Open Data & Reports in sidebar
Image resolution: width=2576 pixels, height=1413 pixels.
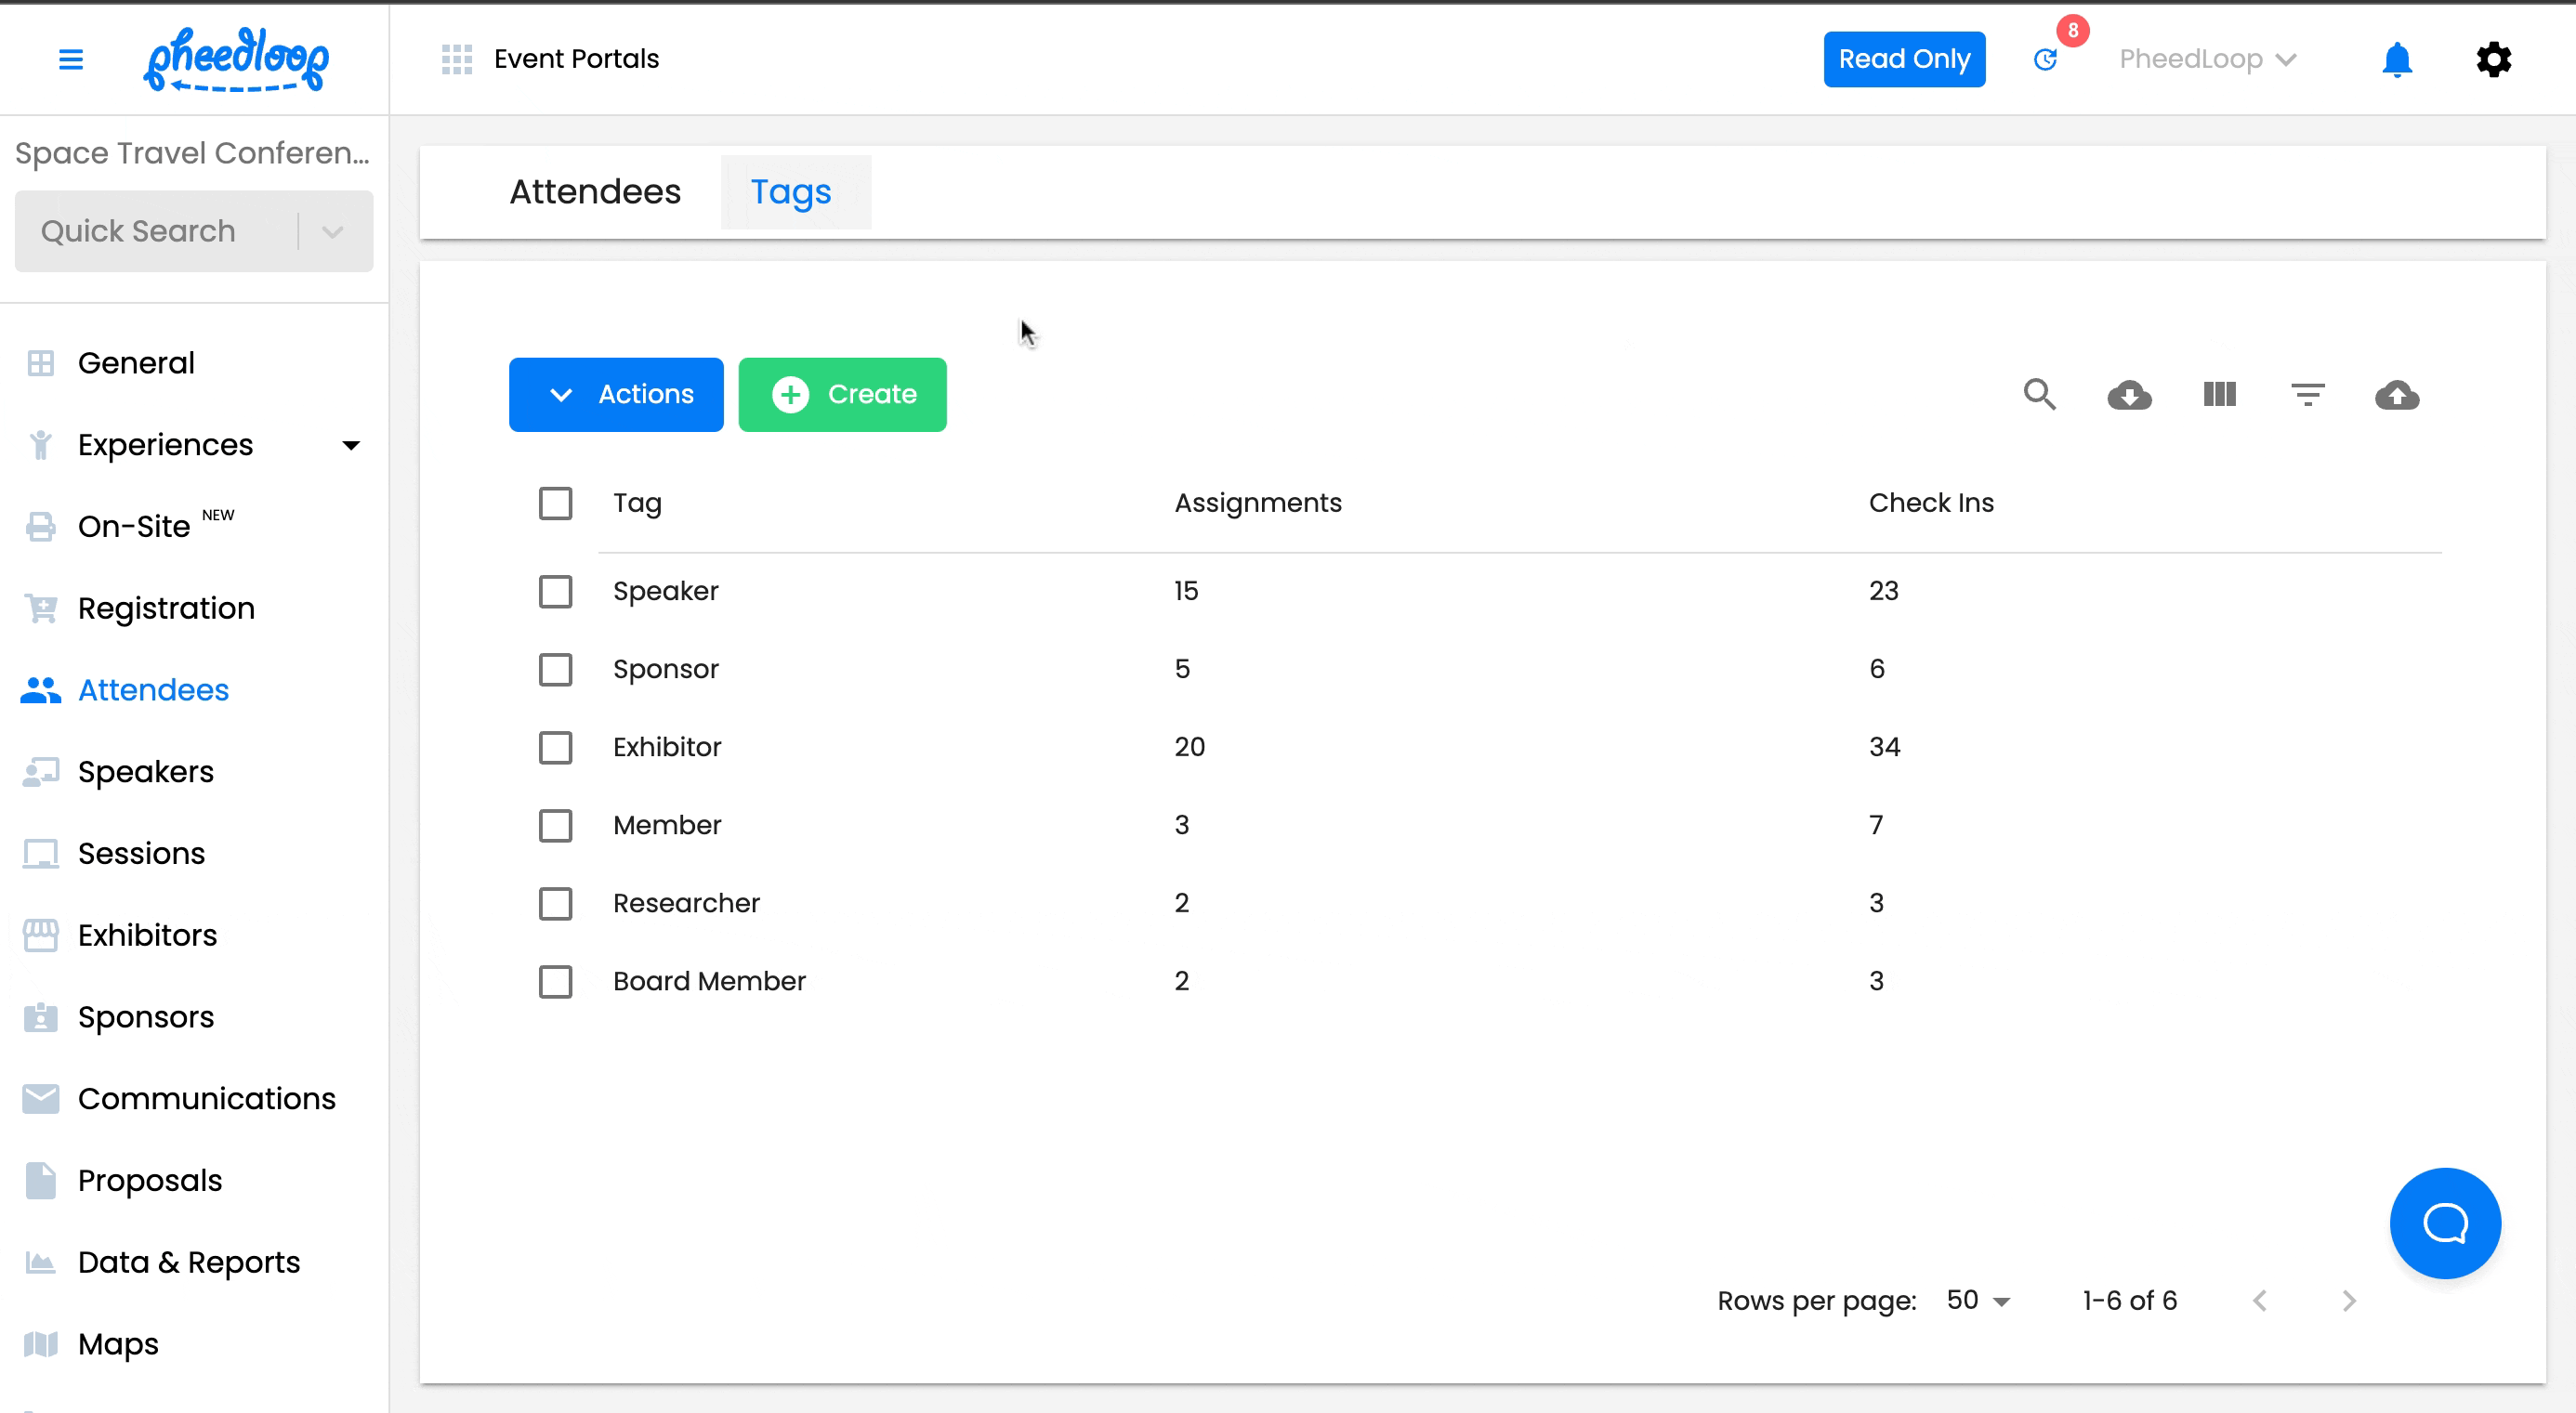point(188,1262)
